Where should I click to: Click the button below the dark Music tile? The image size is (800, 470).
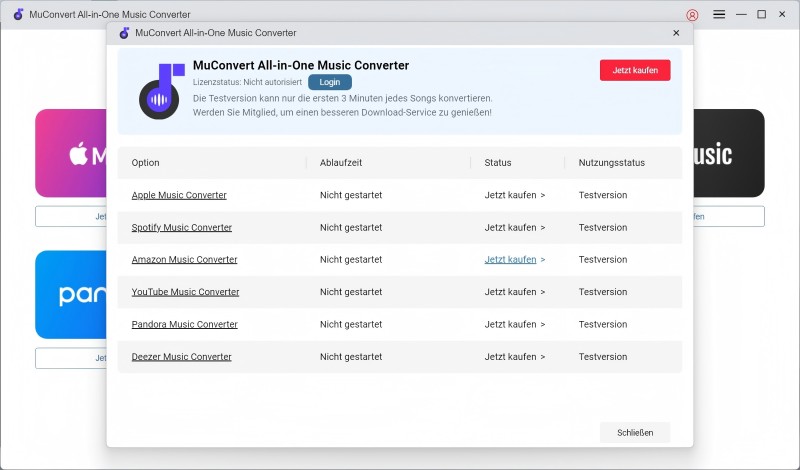pyautogui.click(x=729, y=216)
